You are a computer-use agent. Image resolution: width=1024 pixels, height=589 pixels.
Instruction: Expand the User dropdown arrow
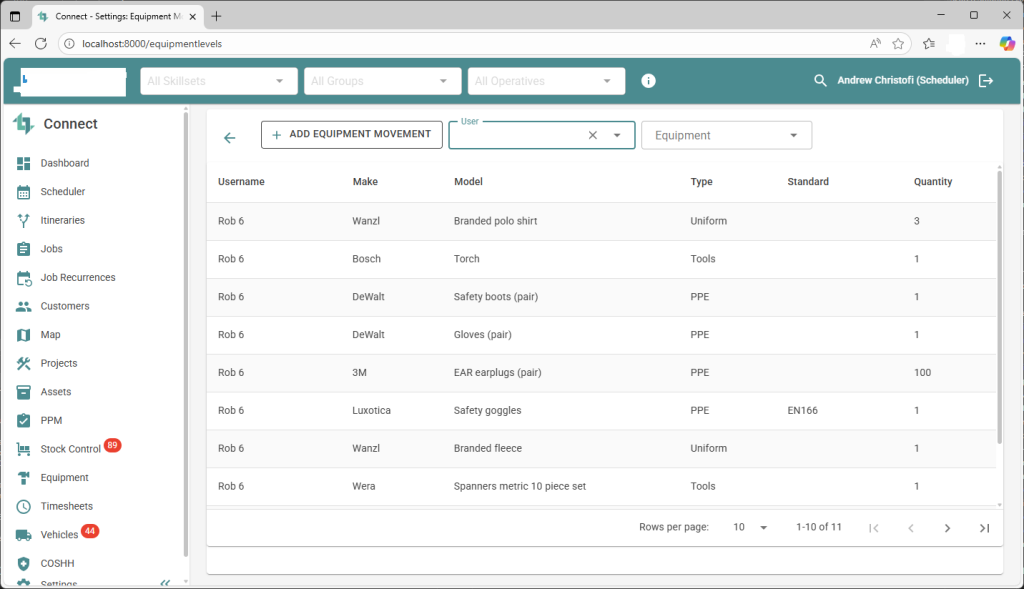[x=617, y=135]
